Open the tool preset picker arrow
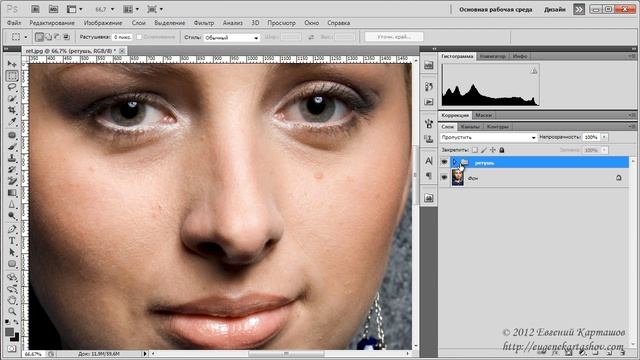640x360 pixels. click(26, 37)
